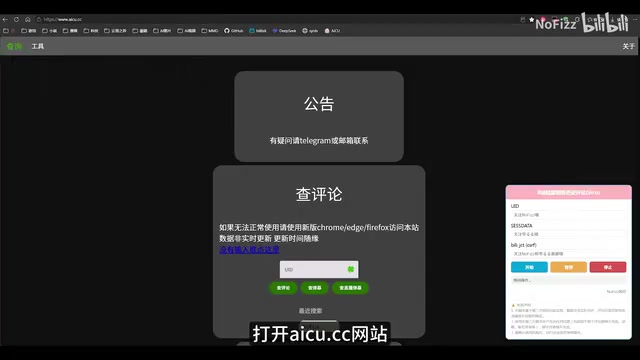Go back using the browser back arrow

tap(5, 19)
